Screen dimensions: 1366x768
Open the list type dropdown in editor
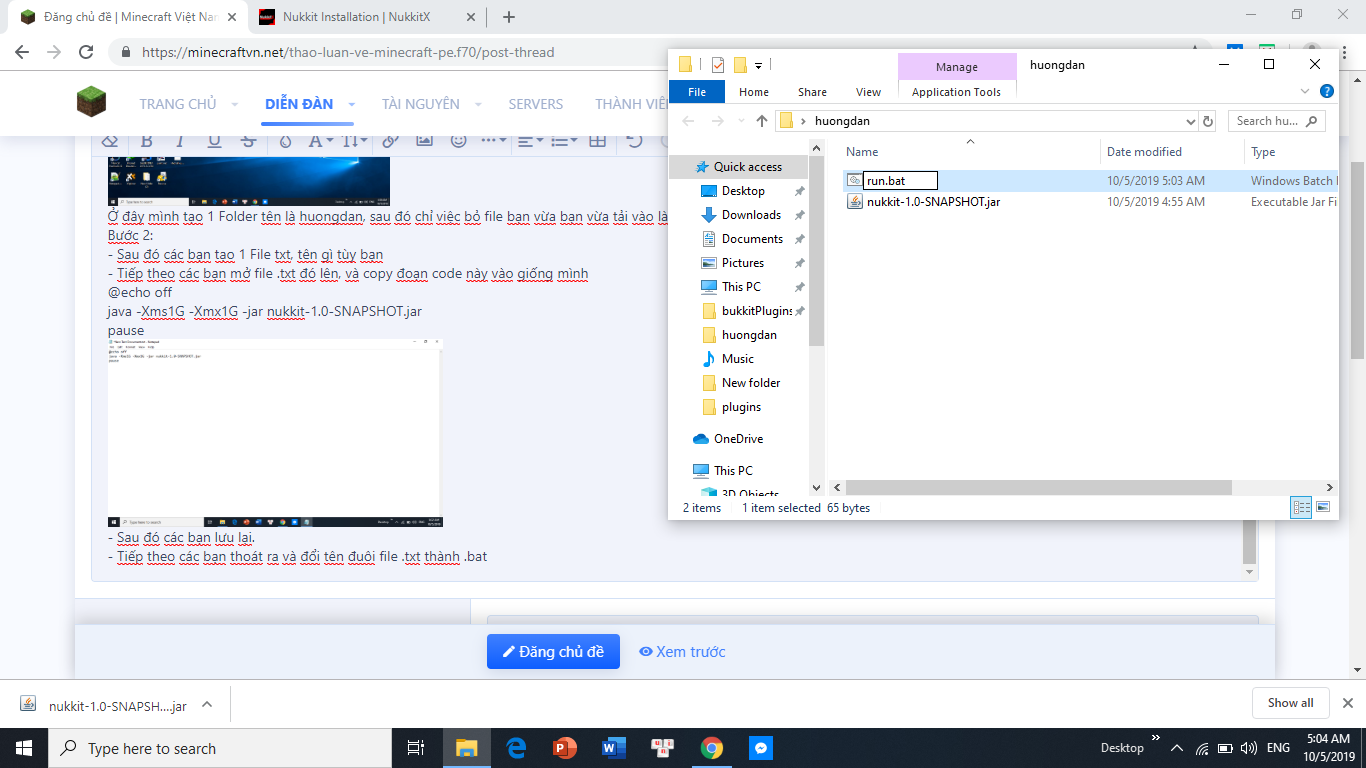pyautogui.click(x=565, y=141)
